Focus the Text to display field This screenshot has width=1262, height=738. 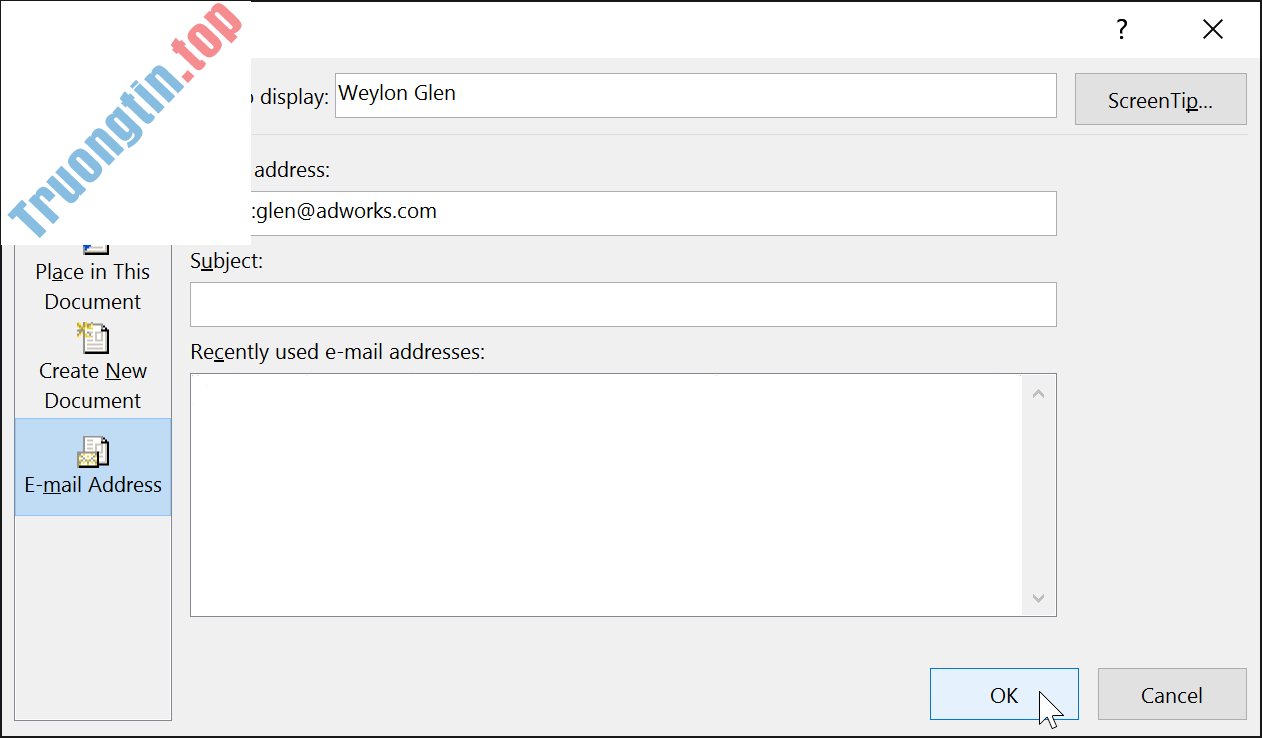pyautogui.click(x=695, y=95)
